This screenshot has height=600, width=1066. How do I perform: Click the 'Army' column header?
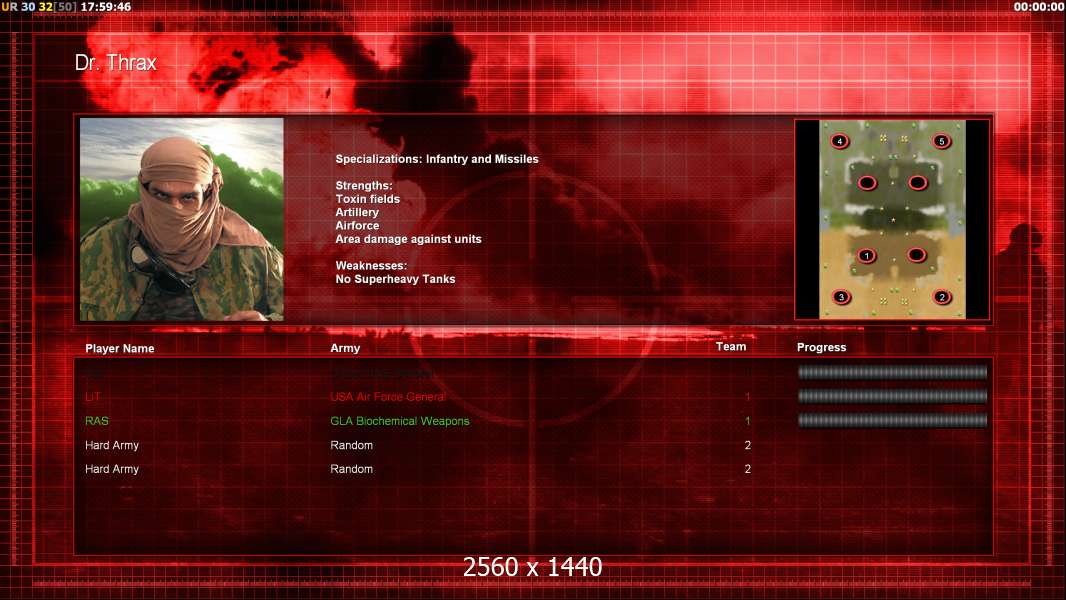click(345, 348)
